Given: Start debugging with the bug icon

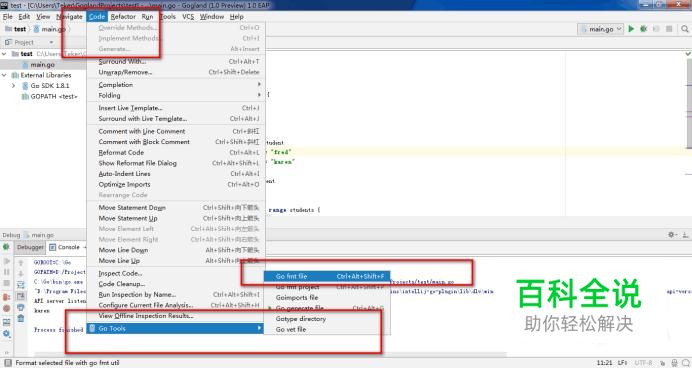Looking at the screenshot, I should point(643,29).
